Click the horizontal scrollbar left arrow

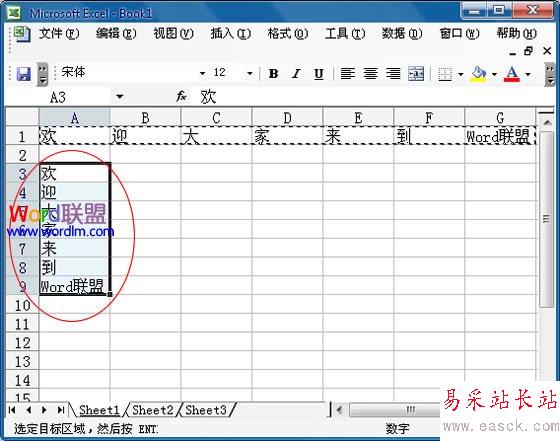pyautogui.click(x=340, y=410)
